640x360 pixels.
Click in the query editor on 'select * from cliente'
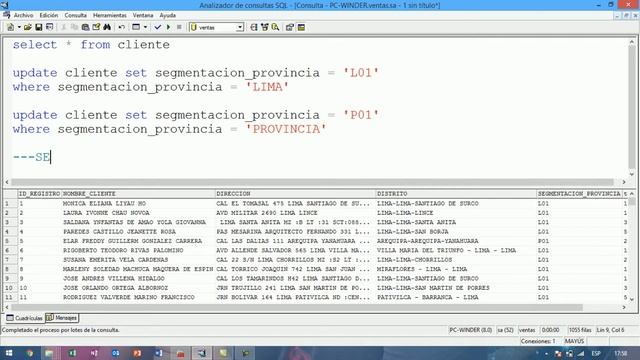(x=91, y=44)
